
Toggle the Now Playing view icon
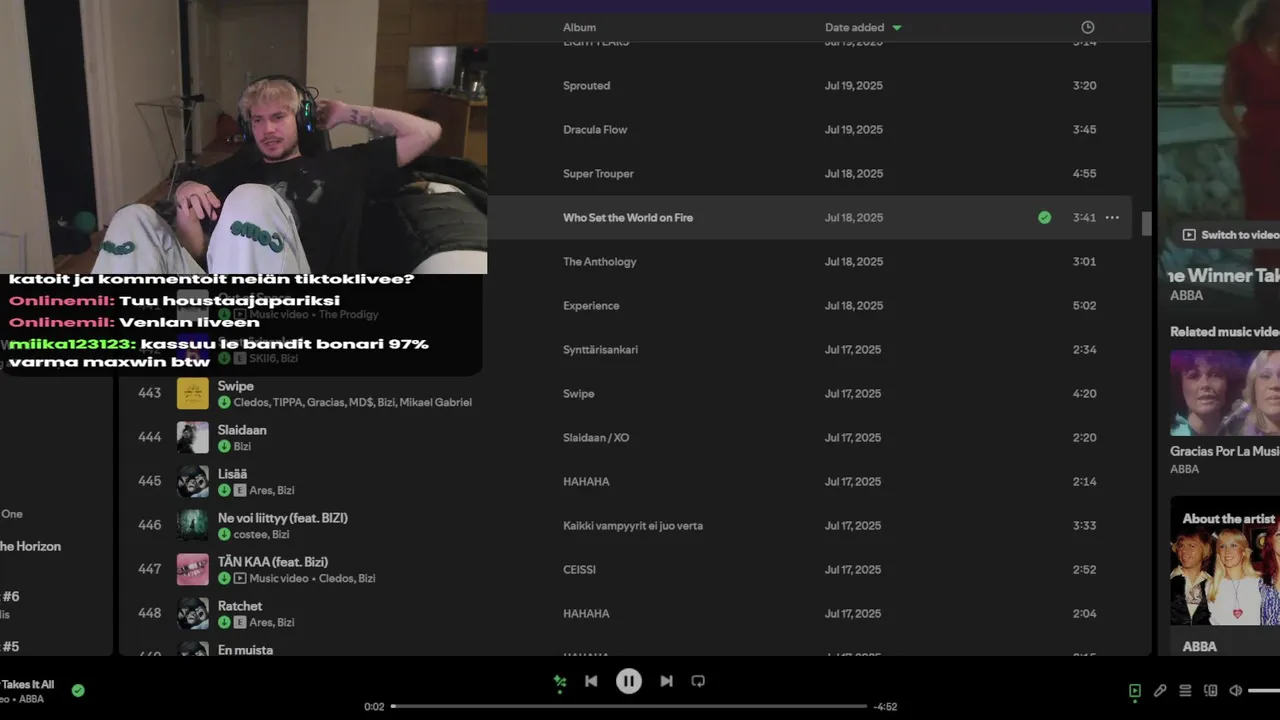coord(1135,690)
